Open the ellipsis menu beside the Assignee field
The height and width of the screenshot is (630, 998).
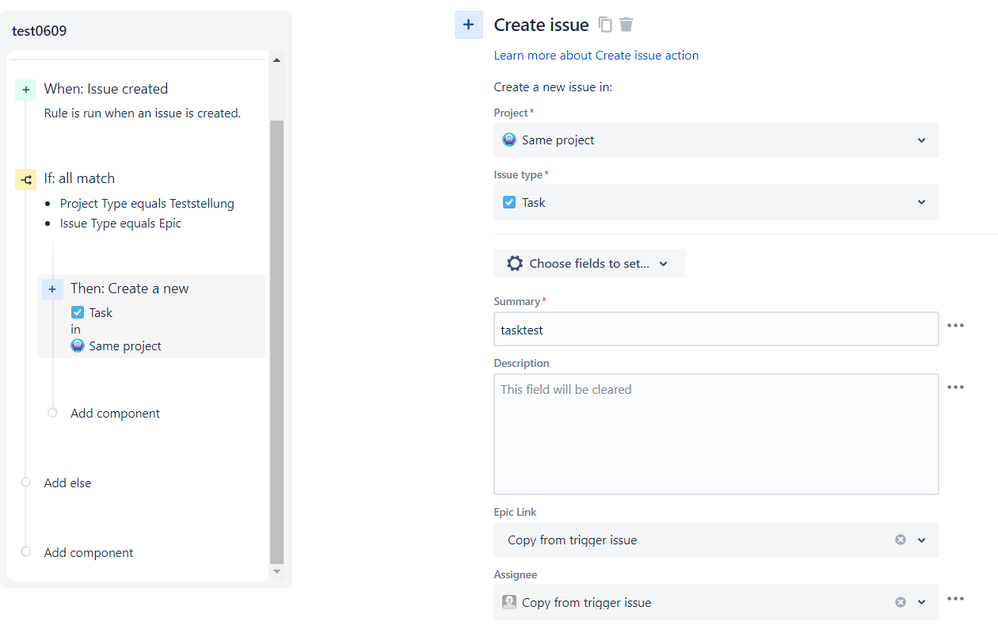pos(956,598)
